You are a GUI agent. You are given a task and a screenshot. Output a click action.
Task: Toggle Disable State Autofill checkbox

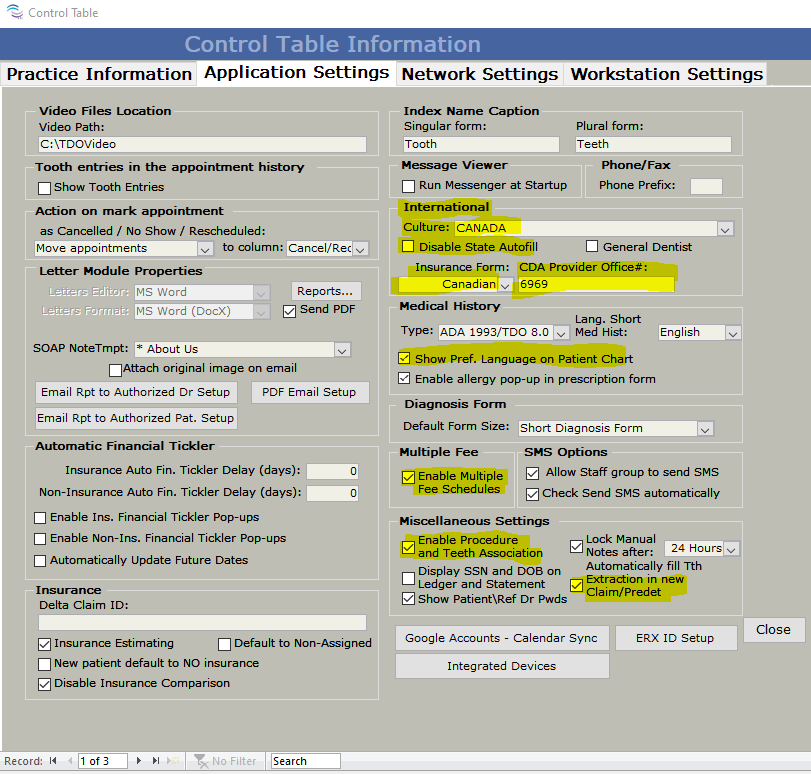point(408,246)
